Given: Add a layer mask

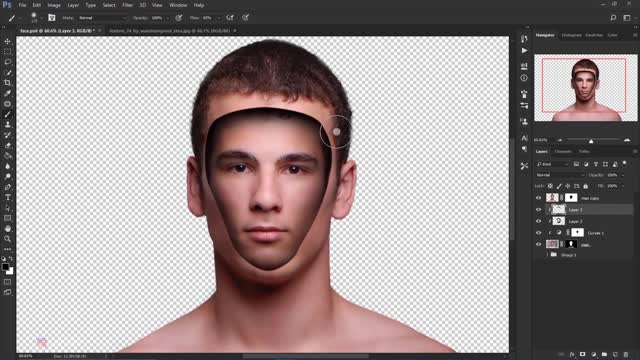Looking at the screenshot, I should [x=582, y=354].
